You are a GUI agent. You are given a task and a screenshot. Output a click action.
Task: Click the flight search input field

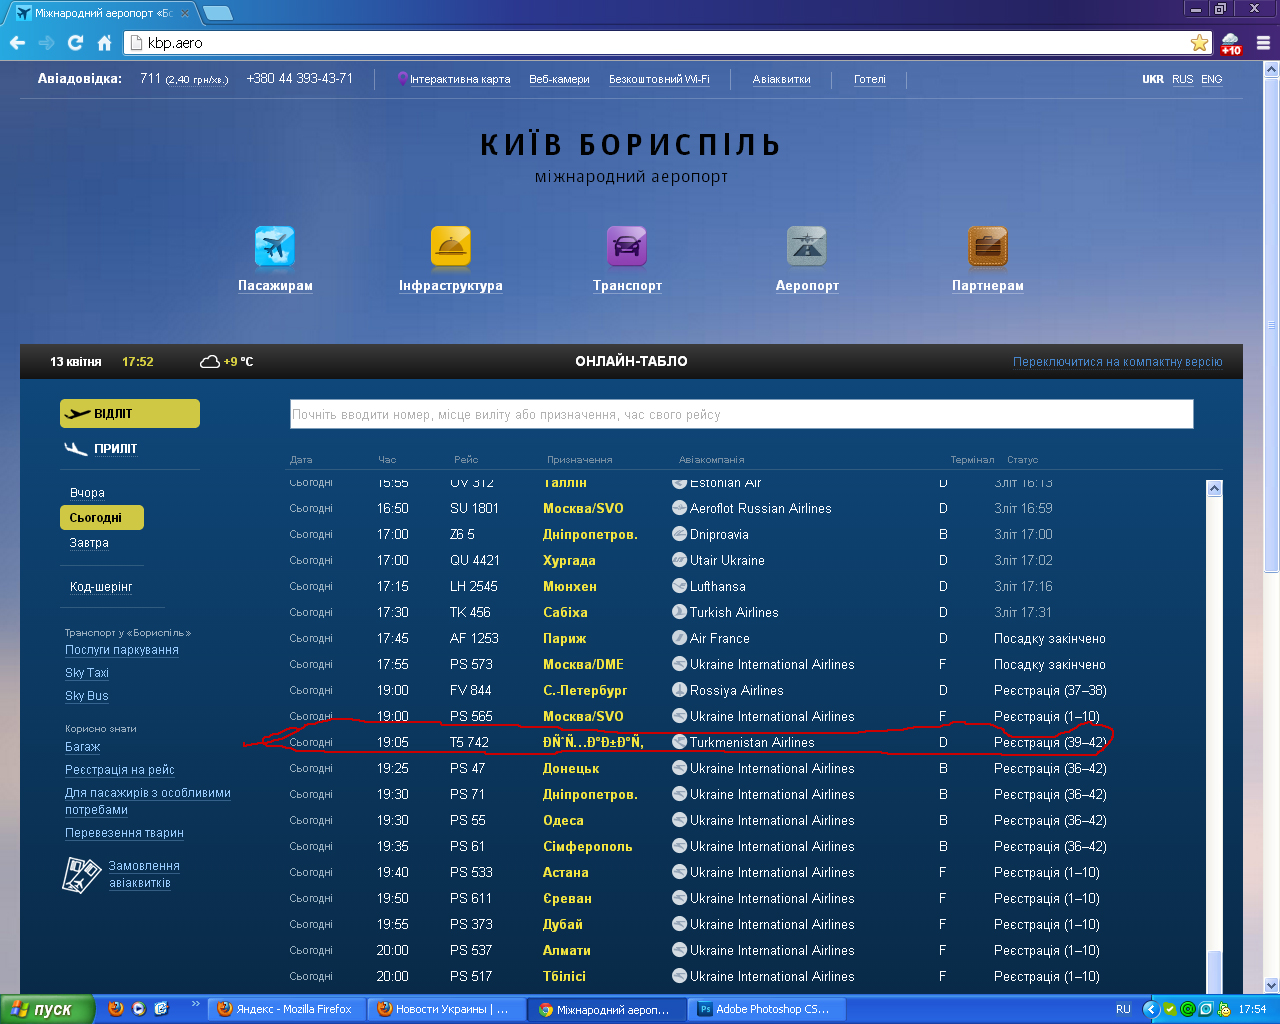coord(741,414)
